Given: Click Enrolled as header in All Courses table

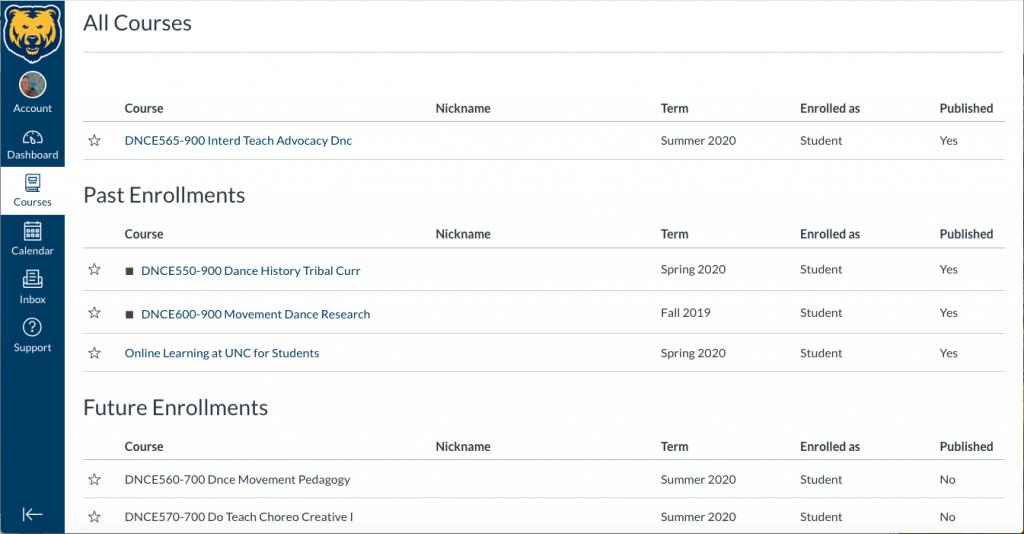Looking at the screenshot, I should coord(830,108).
